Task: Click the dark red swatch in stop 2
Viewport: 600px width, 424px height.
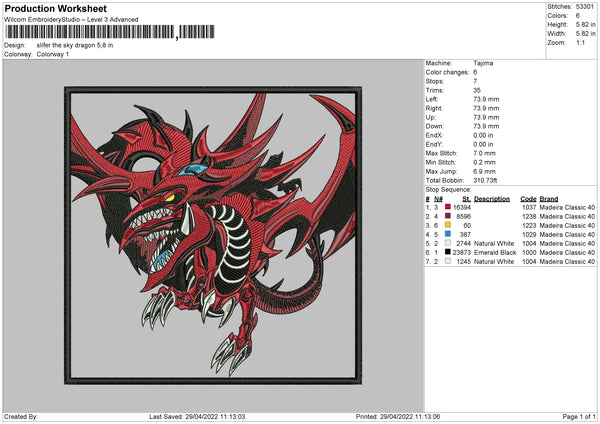Action: pyautogui.click(x=447, y=216)
